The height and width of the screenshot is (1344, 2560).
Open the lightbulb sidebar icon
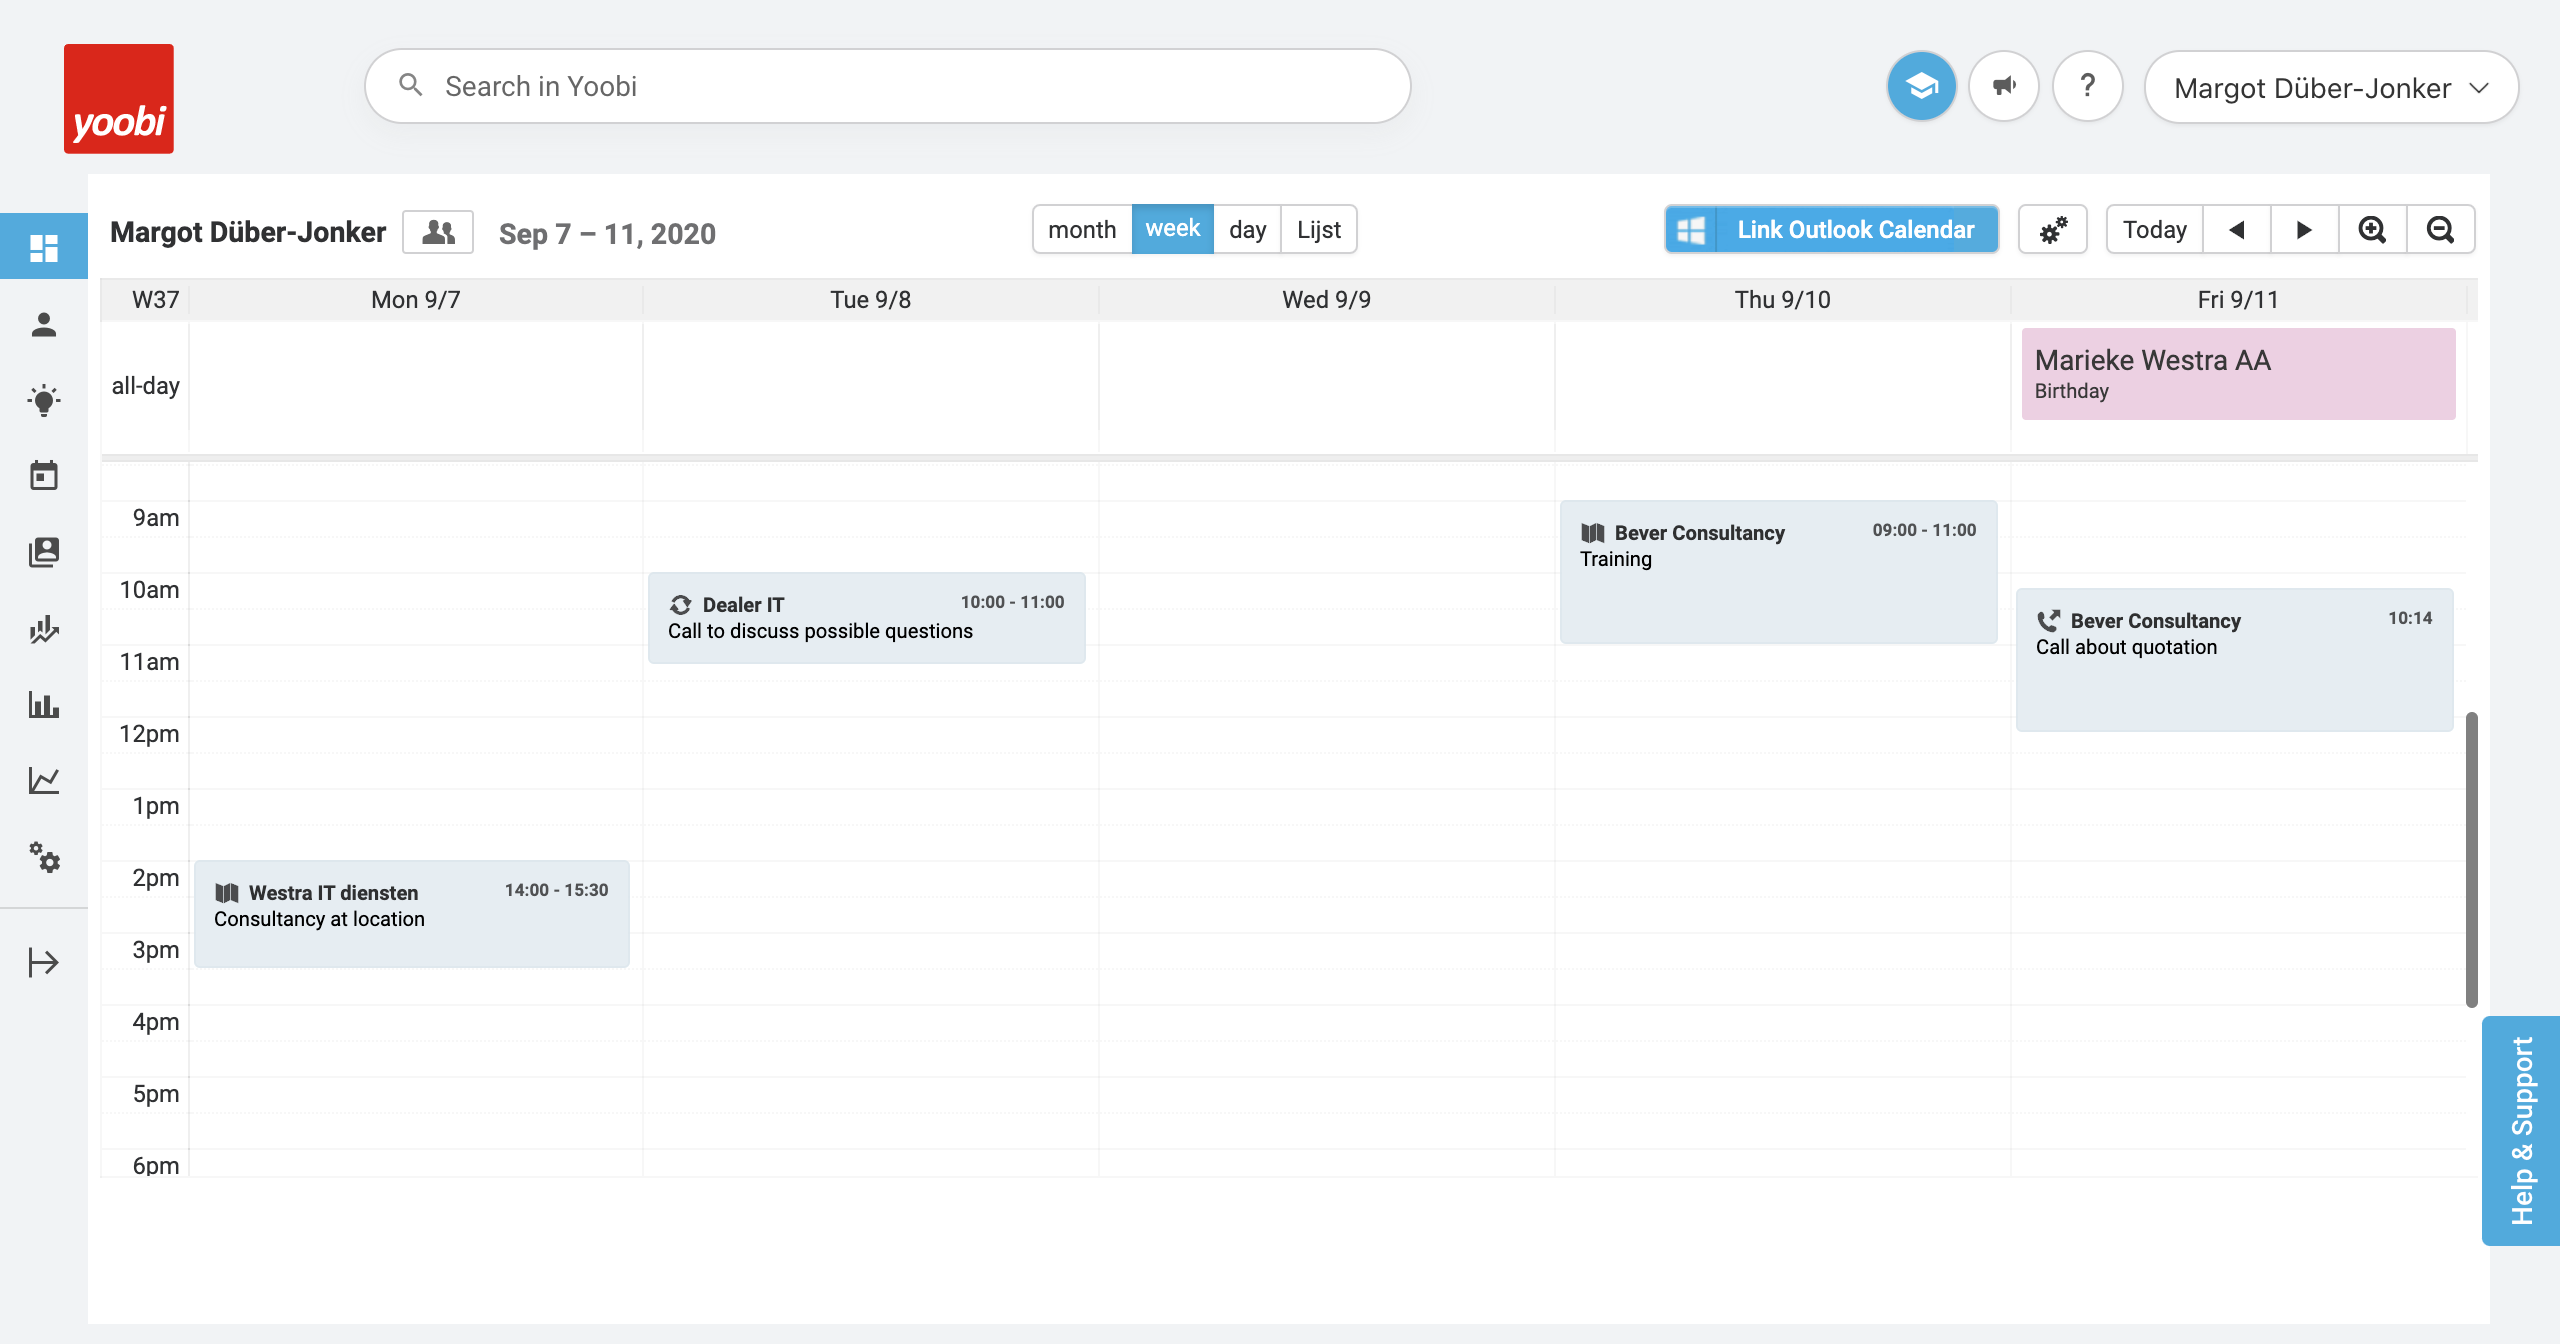44,400
